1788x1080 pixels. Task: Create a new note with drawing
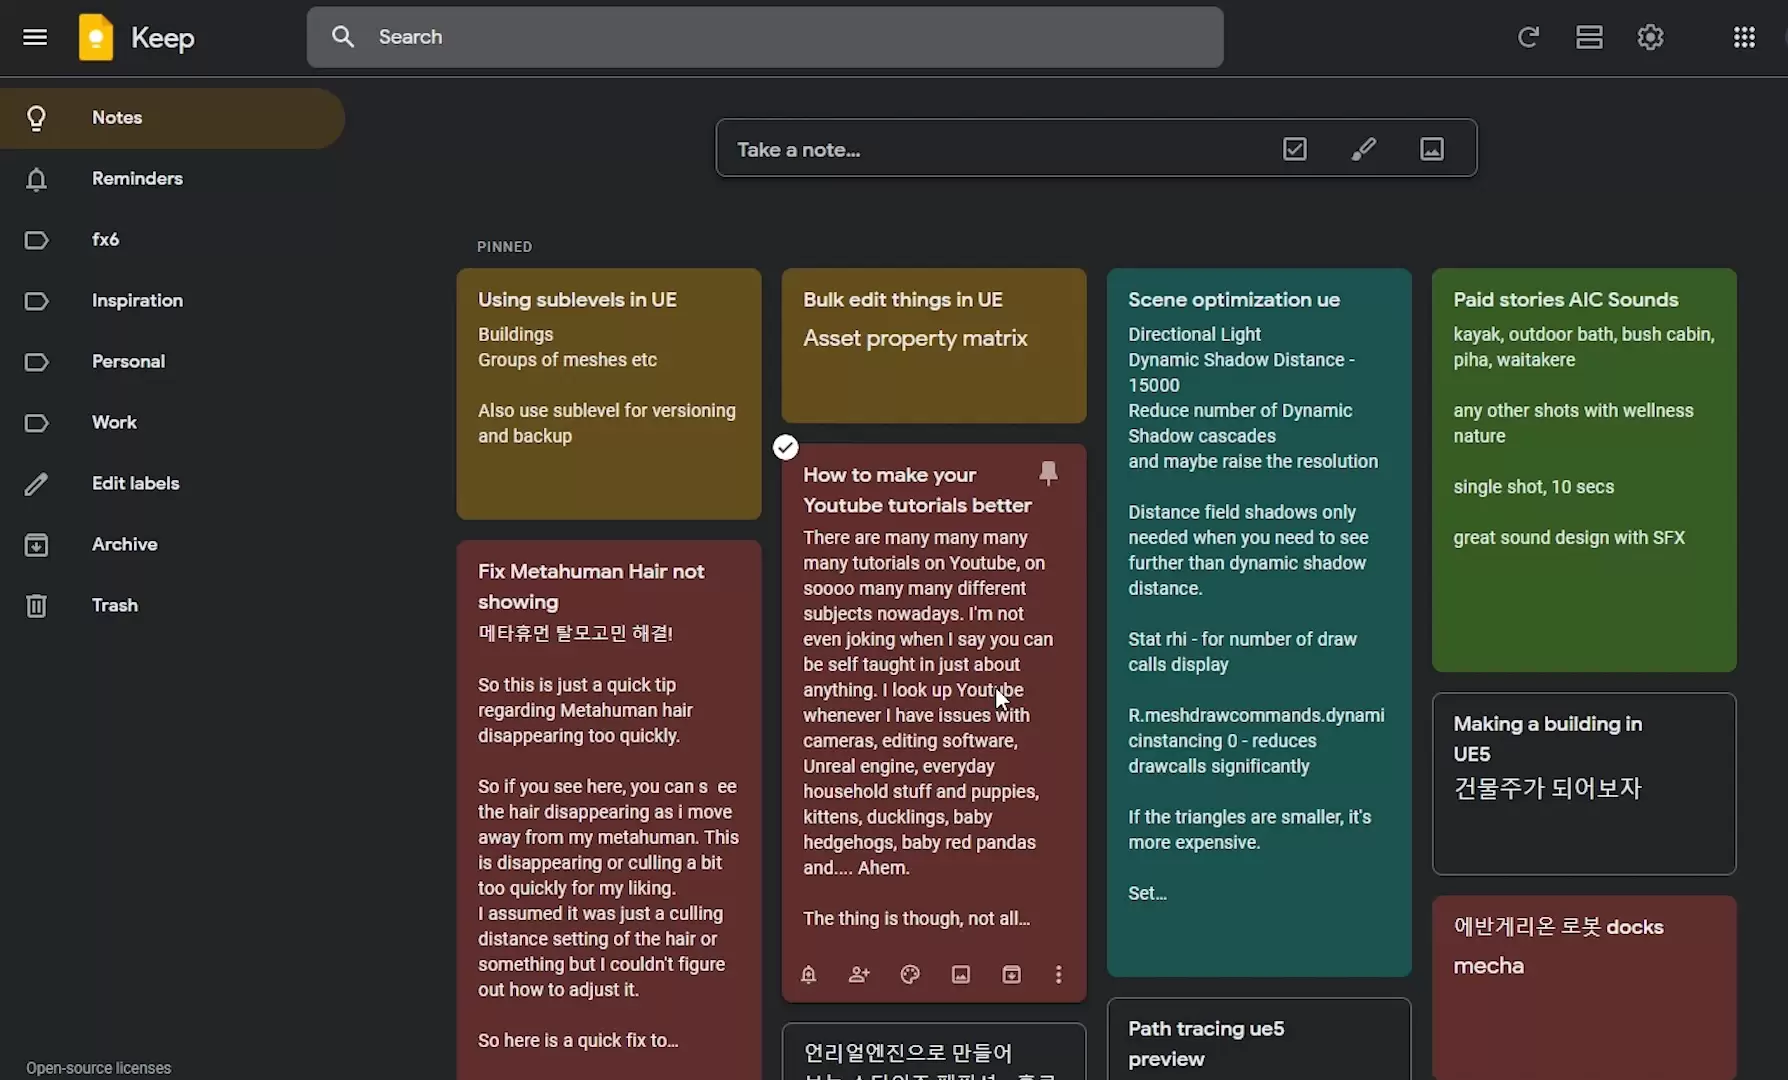coord(1364,149)
